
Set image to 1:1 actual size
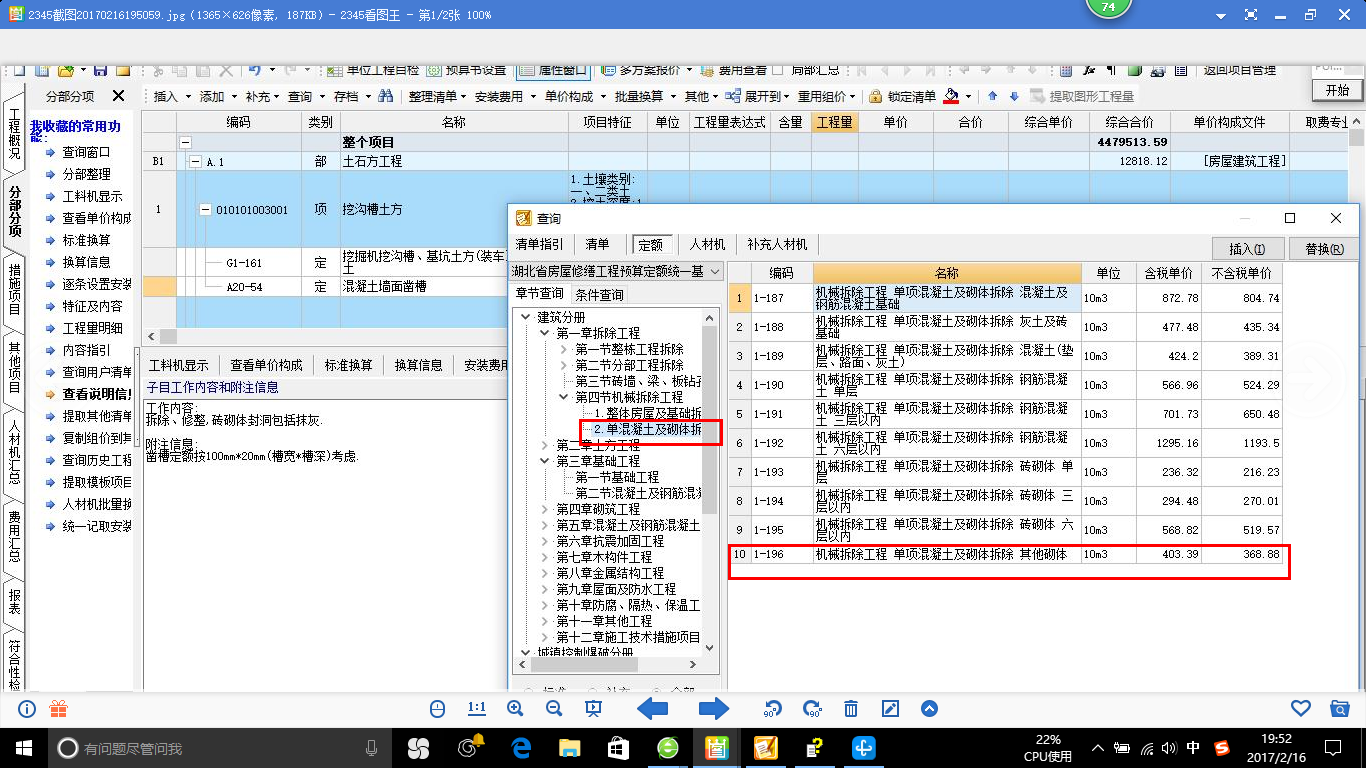click(x=476, y=709)
